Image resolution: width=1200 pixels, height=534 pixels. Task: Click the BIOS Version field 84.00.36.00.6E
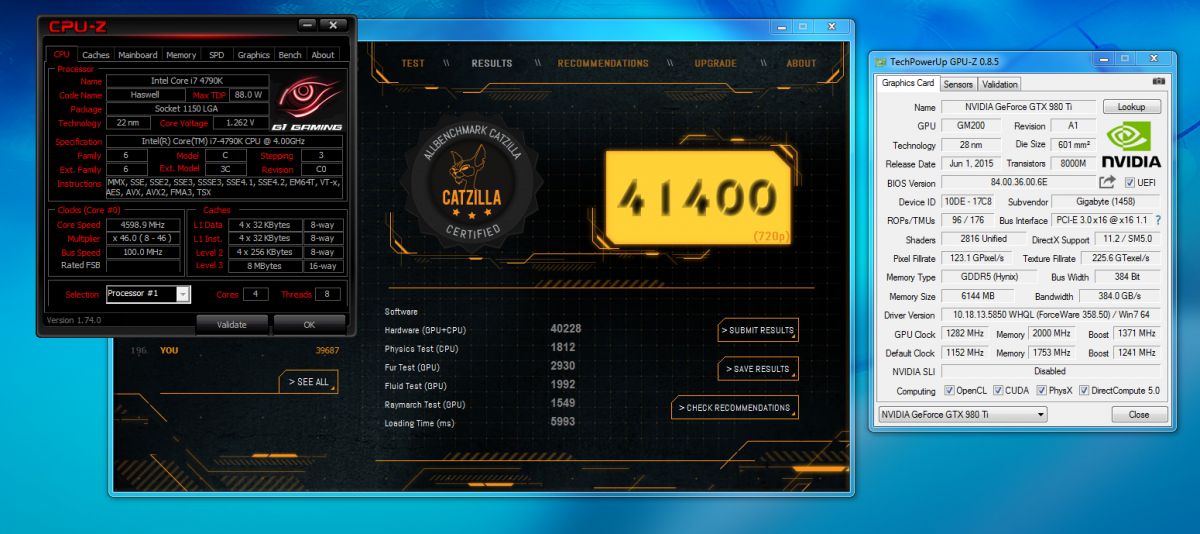[x=1016, y=183]
